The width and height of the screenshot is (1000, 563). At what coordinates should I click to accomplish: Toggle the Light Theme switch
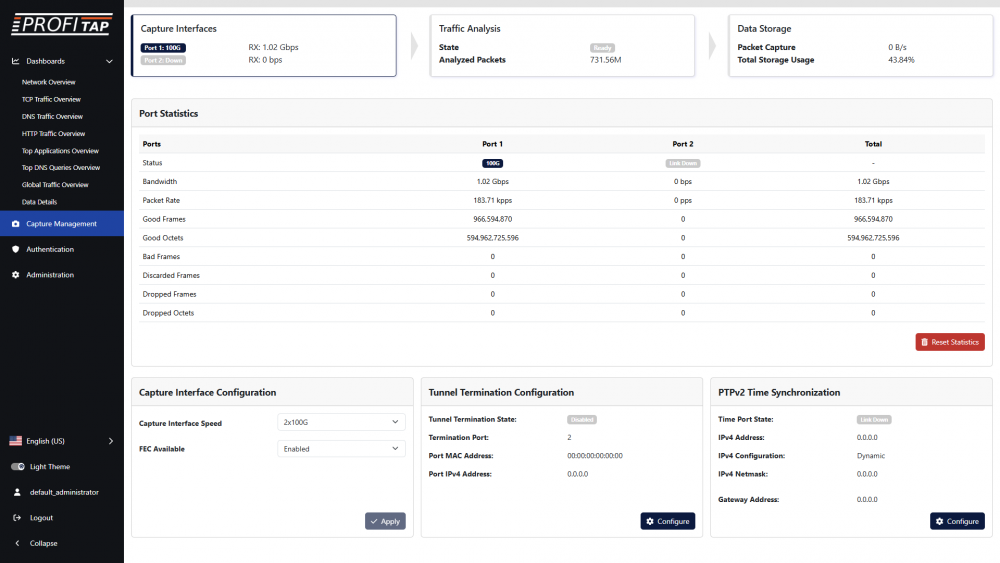click(x=17, y=467)
